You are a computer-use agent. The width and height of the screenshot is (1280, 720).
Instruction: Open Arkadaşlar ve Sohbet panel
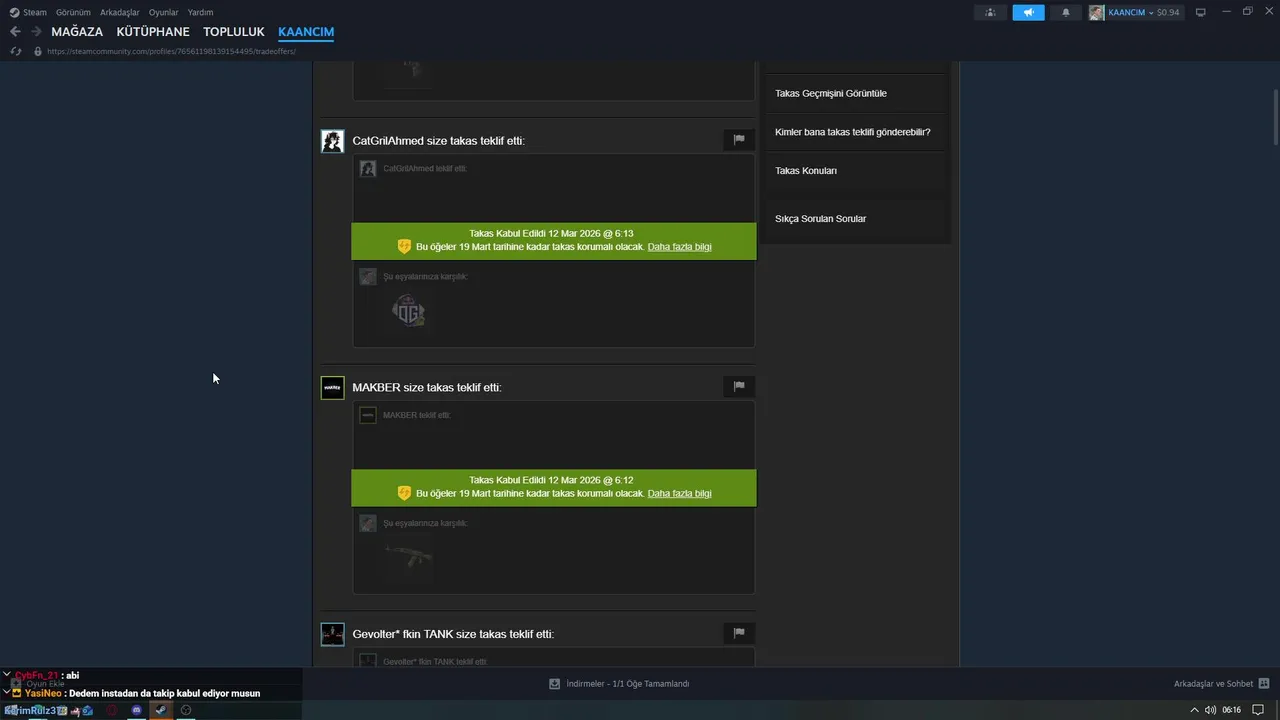[x=1213, y=684]
